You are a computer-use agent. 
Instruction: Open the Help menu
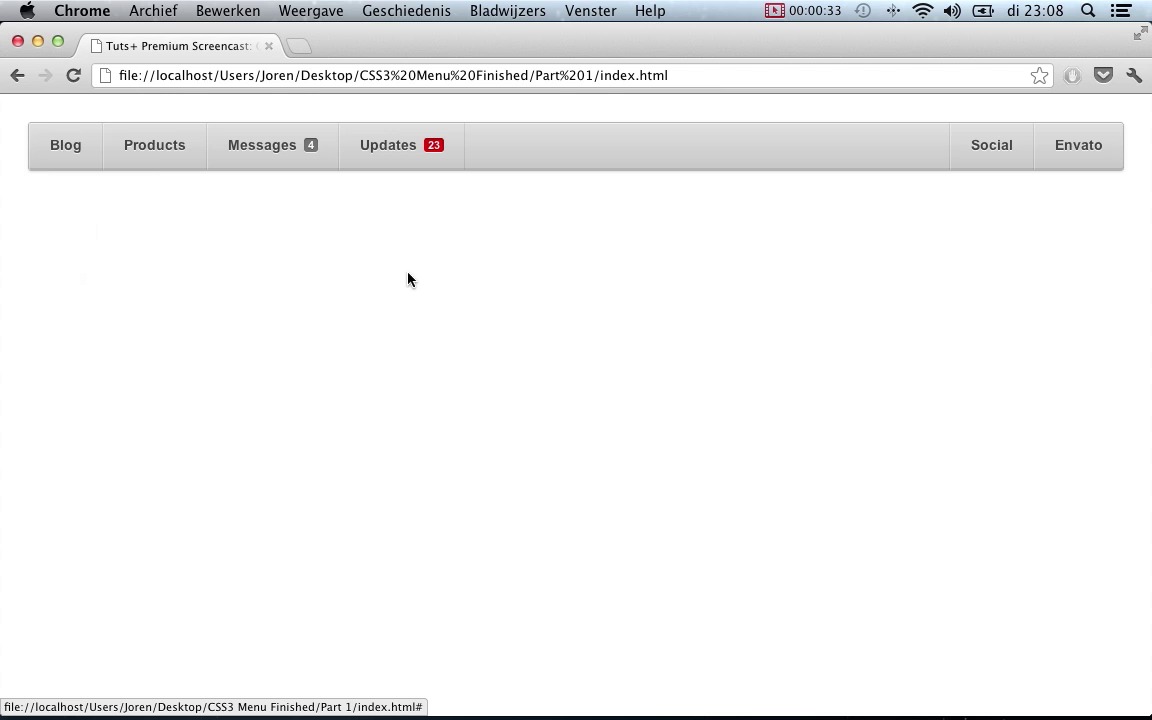pyautogui.click(x=650, y=10)
